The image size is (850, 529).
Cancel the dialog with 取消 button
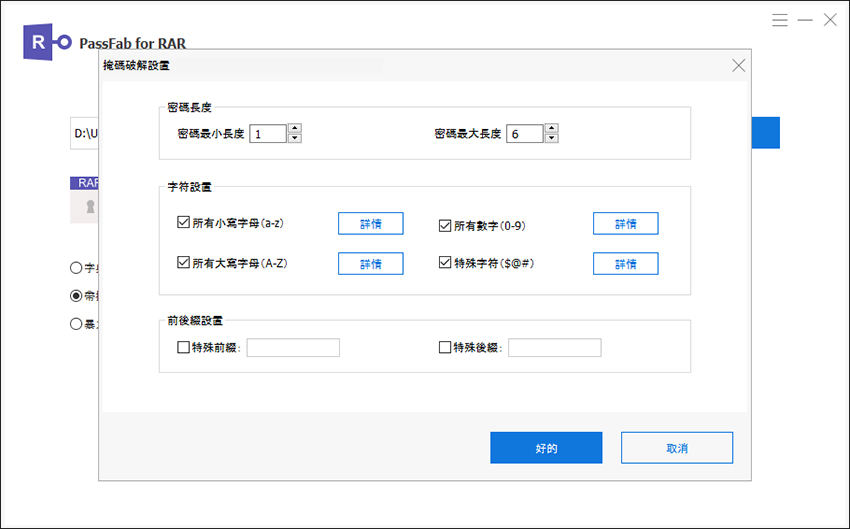click(x=677, y=448)
